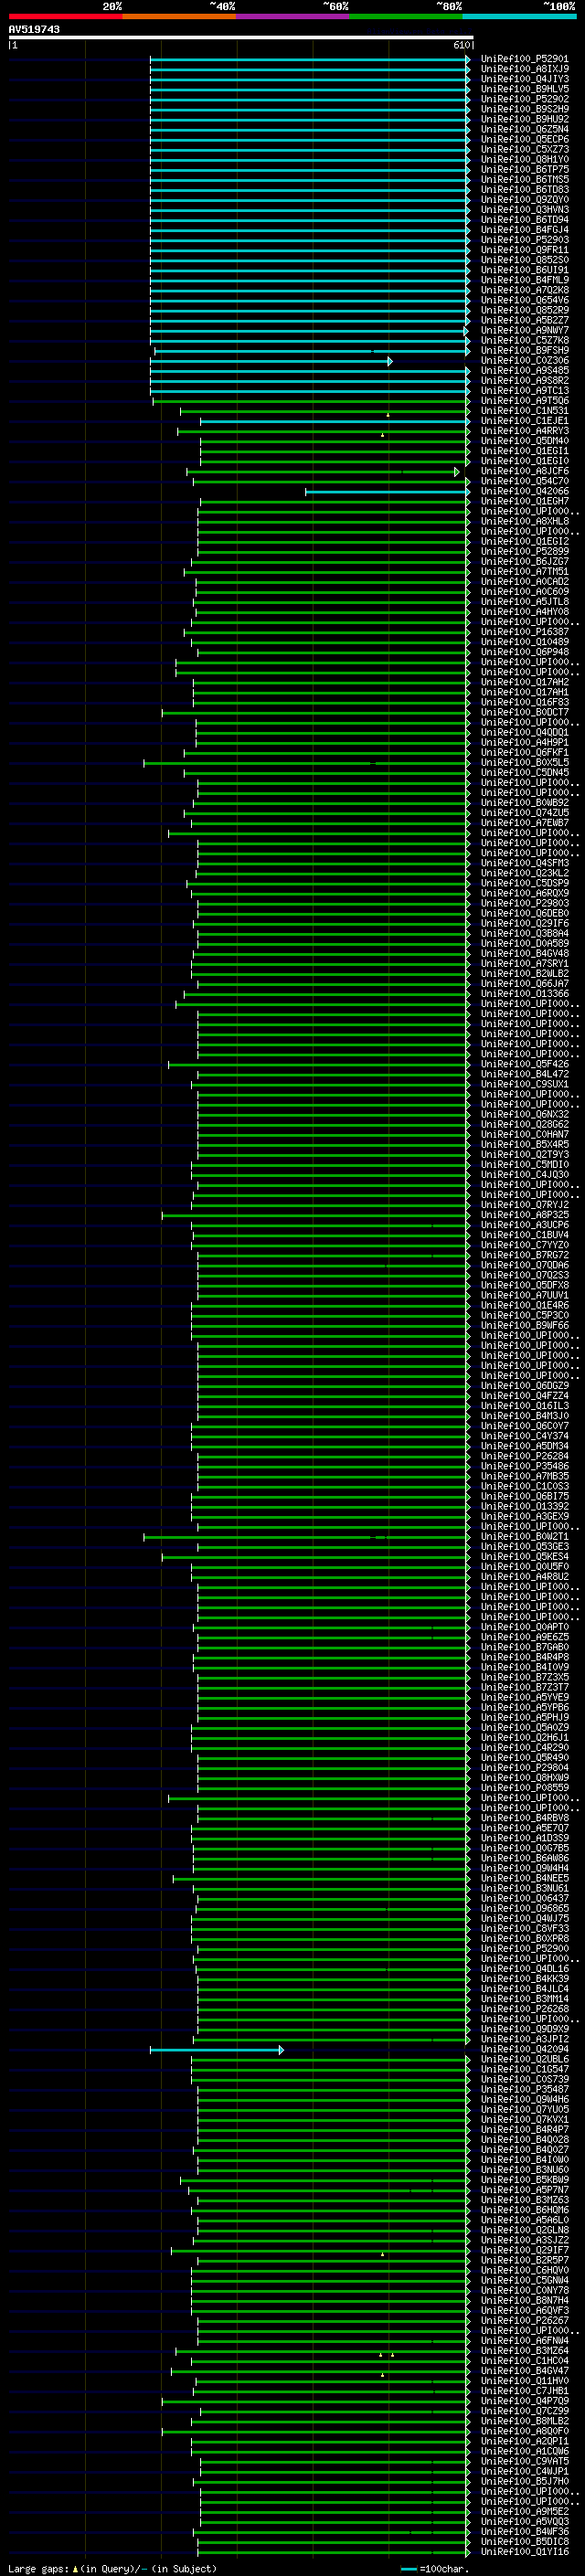The width and height of the screenshot is (585, 2576).
Task: Open hit UniRef100_Q42066
Action: 525,491
